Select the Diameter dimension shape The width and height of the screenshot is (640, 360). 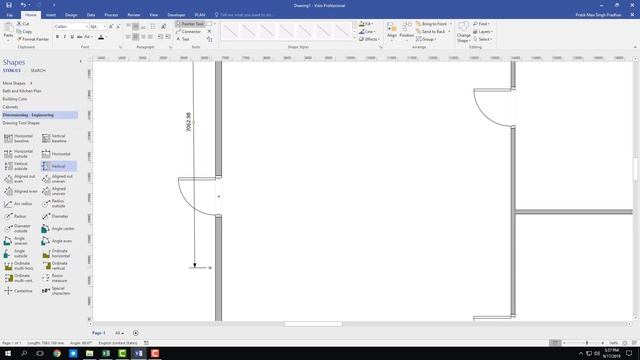pyautogui.click(x=56, y=216)
